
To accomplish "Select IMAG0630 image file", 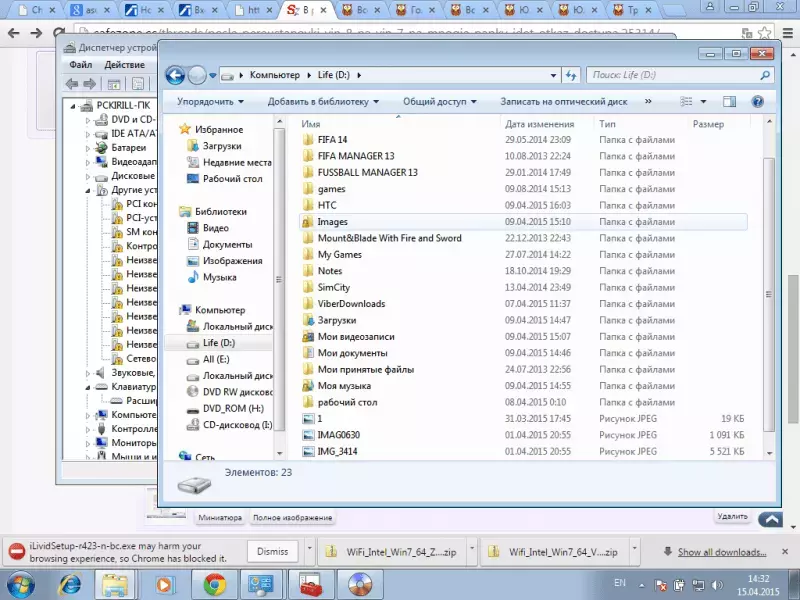I will point(338,435).
